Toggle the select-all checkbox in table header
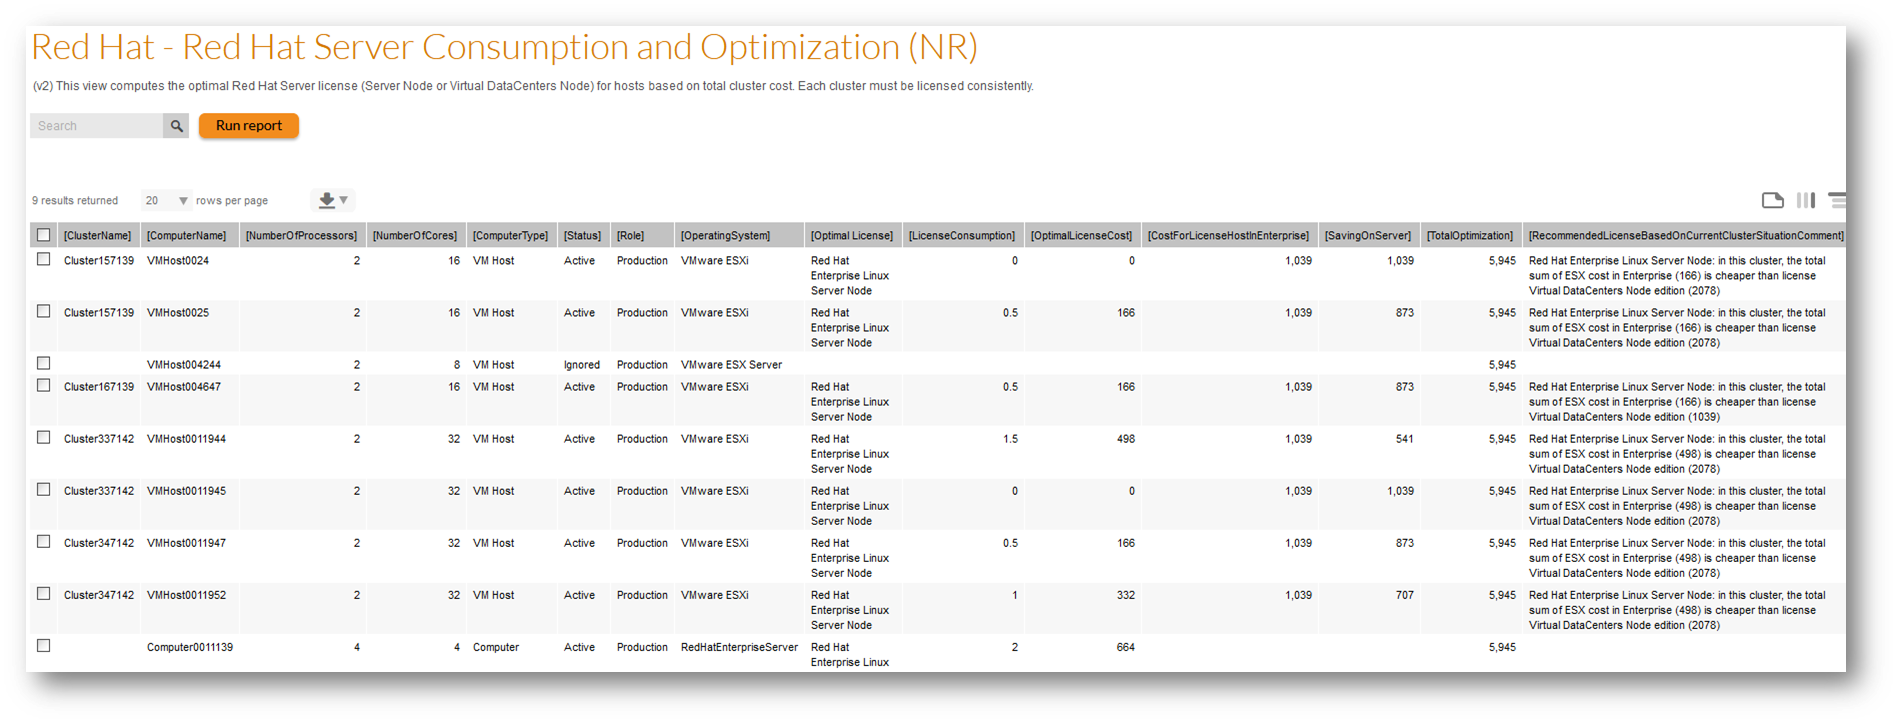The image size is (1898, 724). click(43, 235)
